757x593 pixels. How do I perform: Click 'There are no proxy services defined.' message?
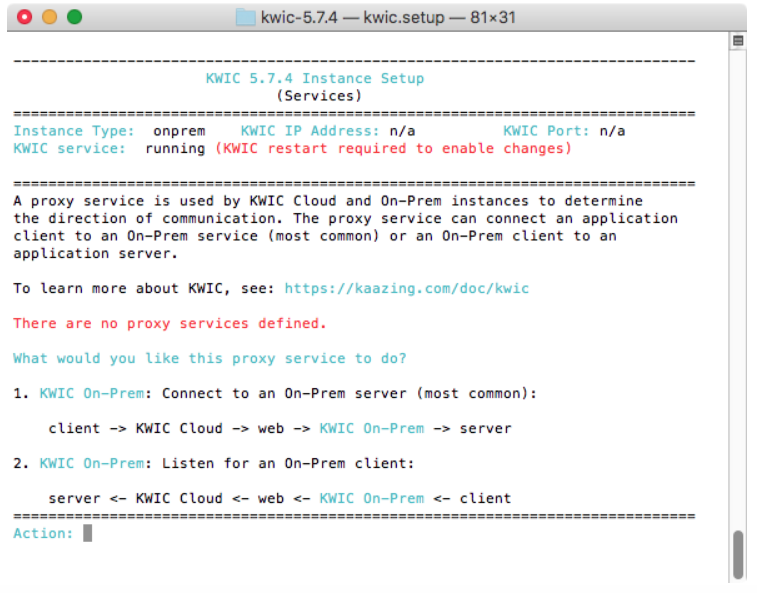pos(170,323)
